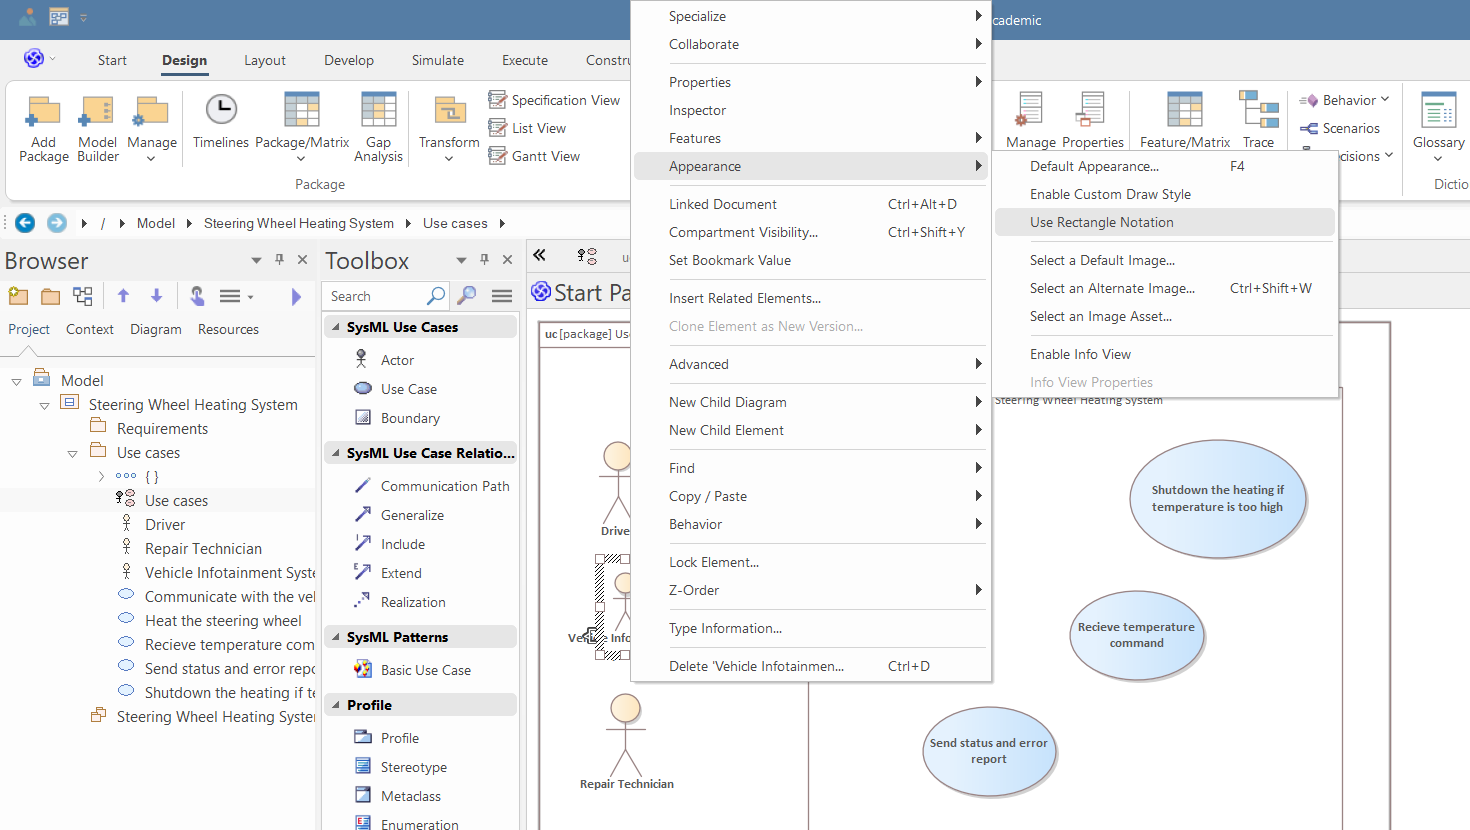Open the Browser toolbar hamburger menu
This screenshot has height=830, width=1470.
[x=235, y=296]
